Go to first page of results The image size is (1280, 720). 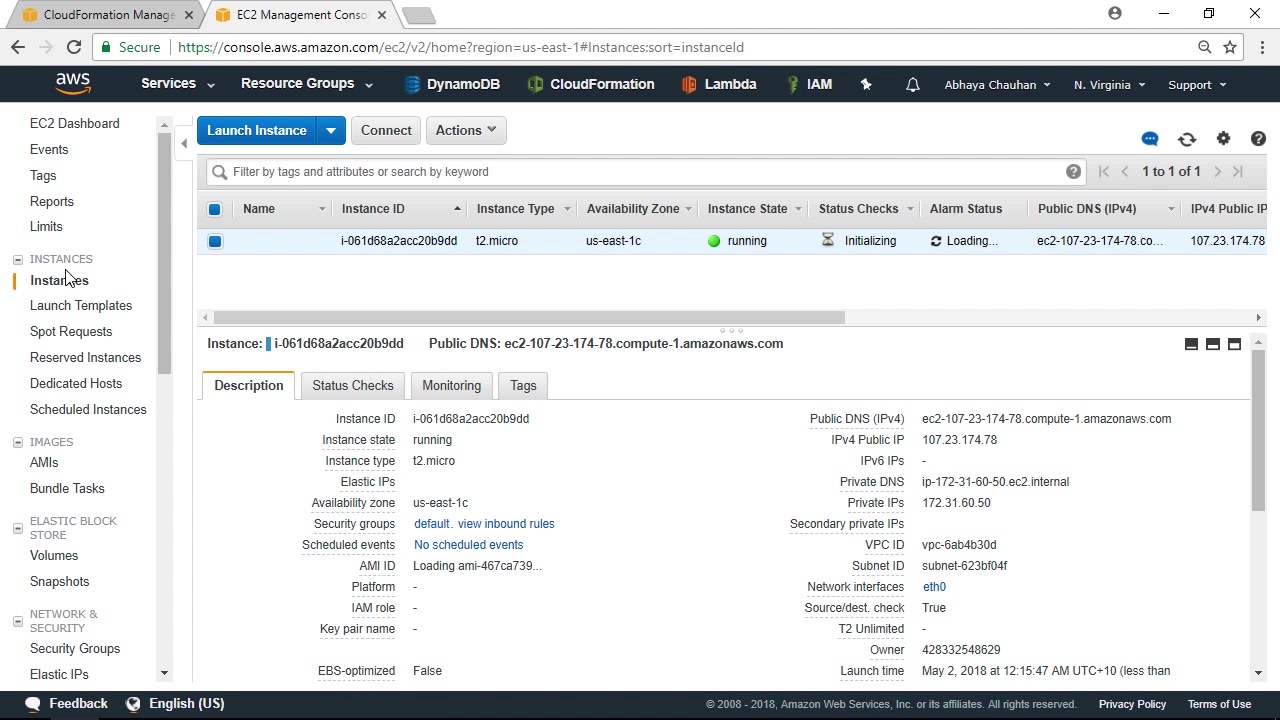pos(1104,172)
